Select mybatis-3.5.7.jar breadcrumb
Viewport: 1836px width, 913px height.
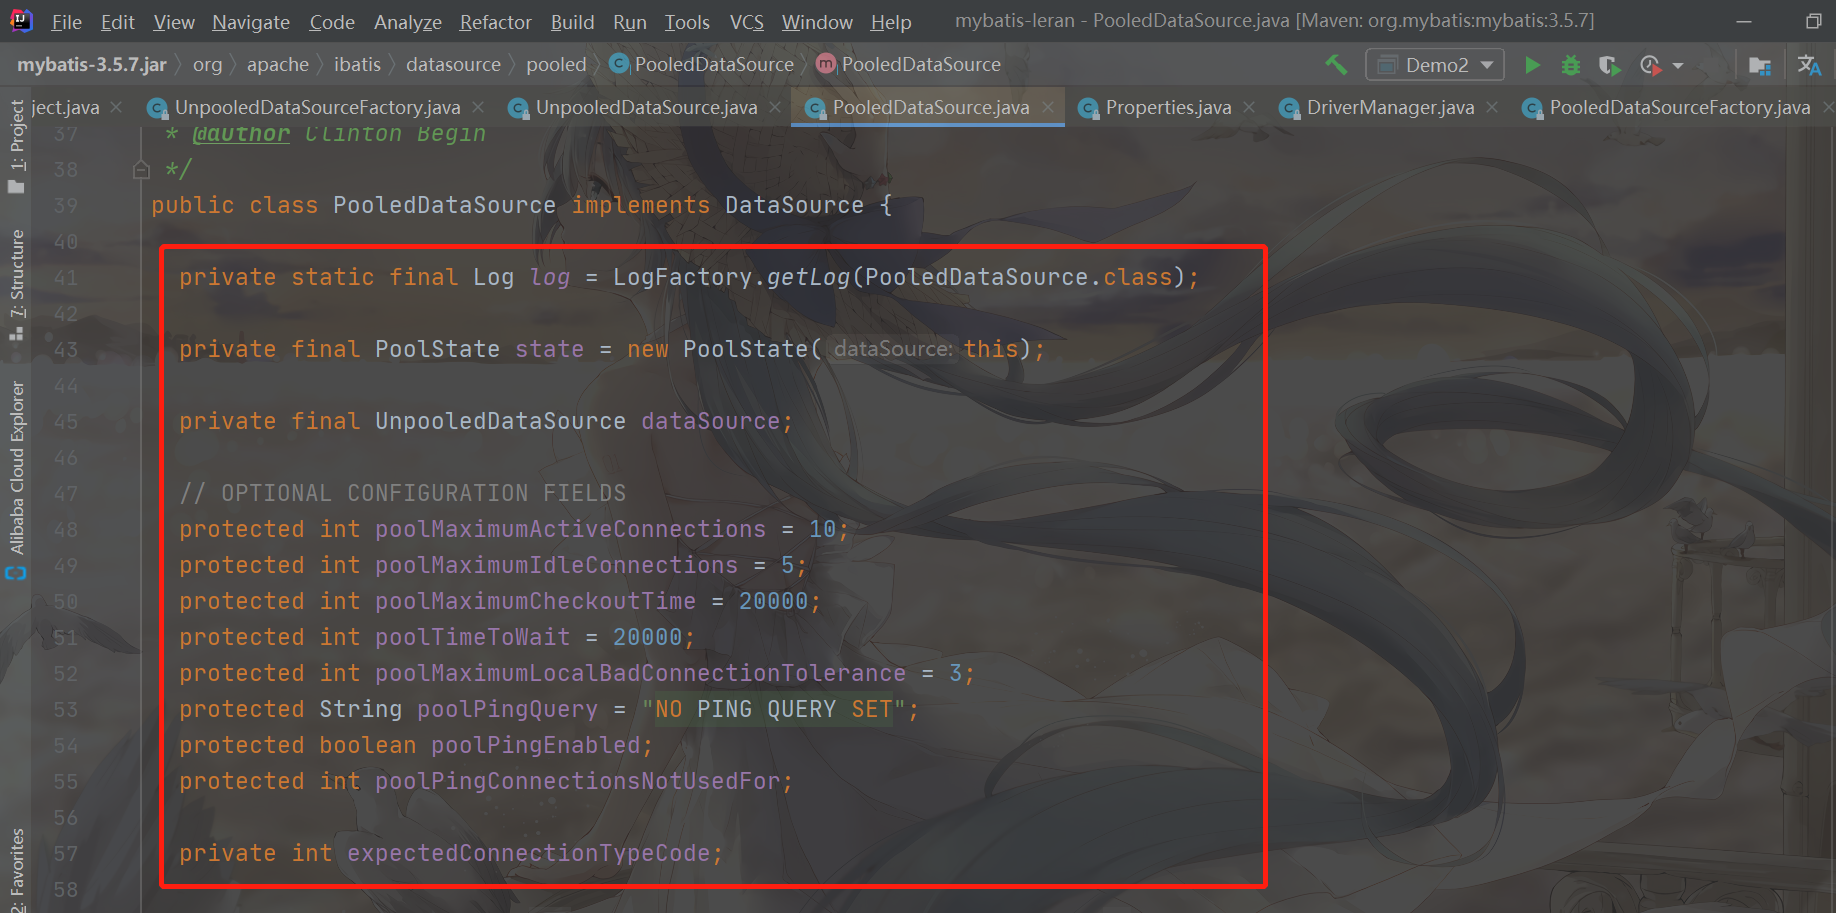tap(92, 64)
